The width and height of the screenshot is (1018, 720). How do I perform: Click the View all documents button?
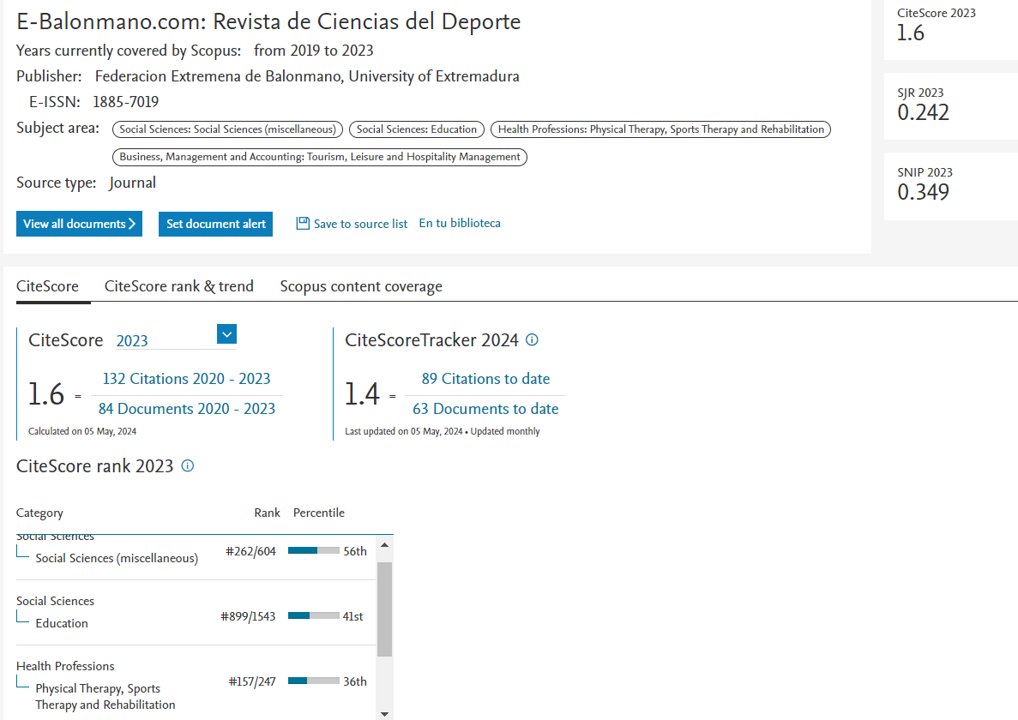[x=79, y=224]
